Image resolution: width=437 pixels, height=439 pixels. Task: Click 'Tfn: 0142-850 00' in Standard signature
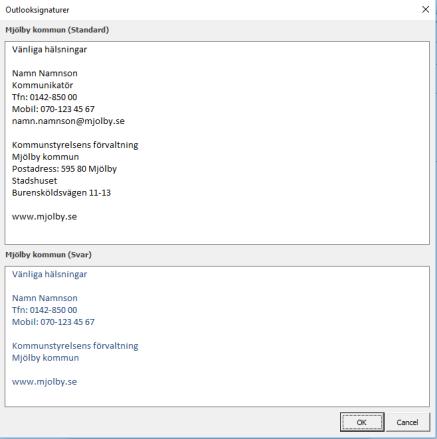45,97
